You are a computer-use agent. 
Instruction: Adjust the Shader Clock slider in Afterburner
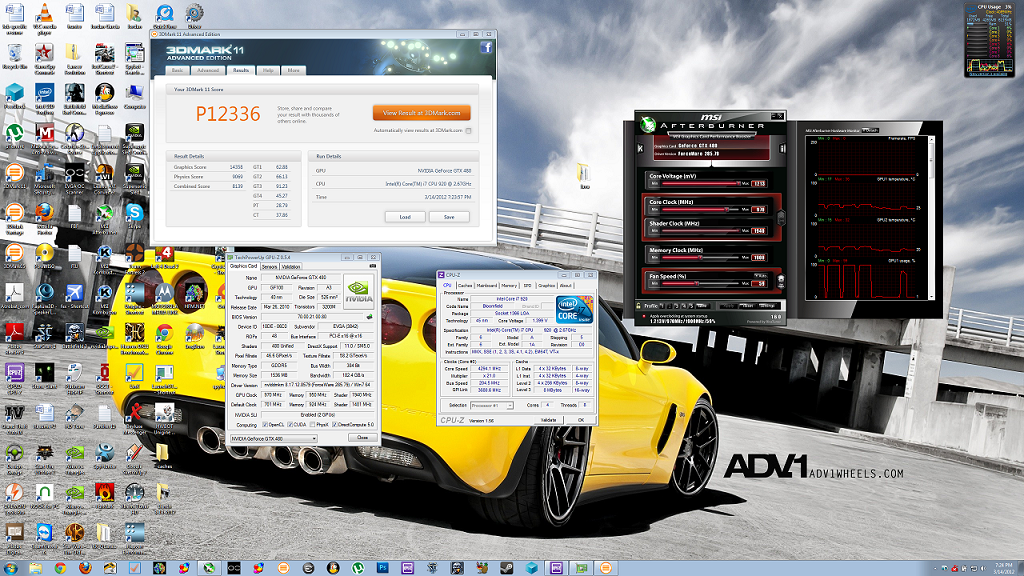(x=701, y=231)
